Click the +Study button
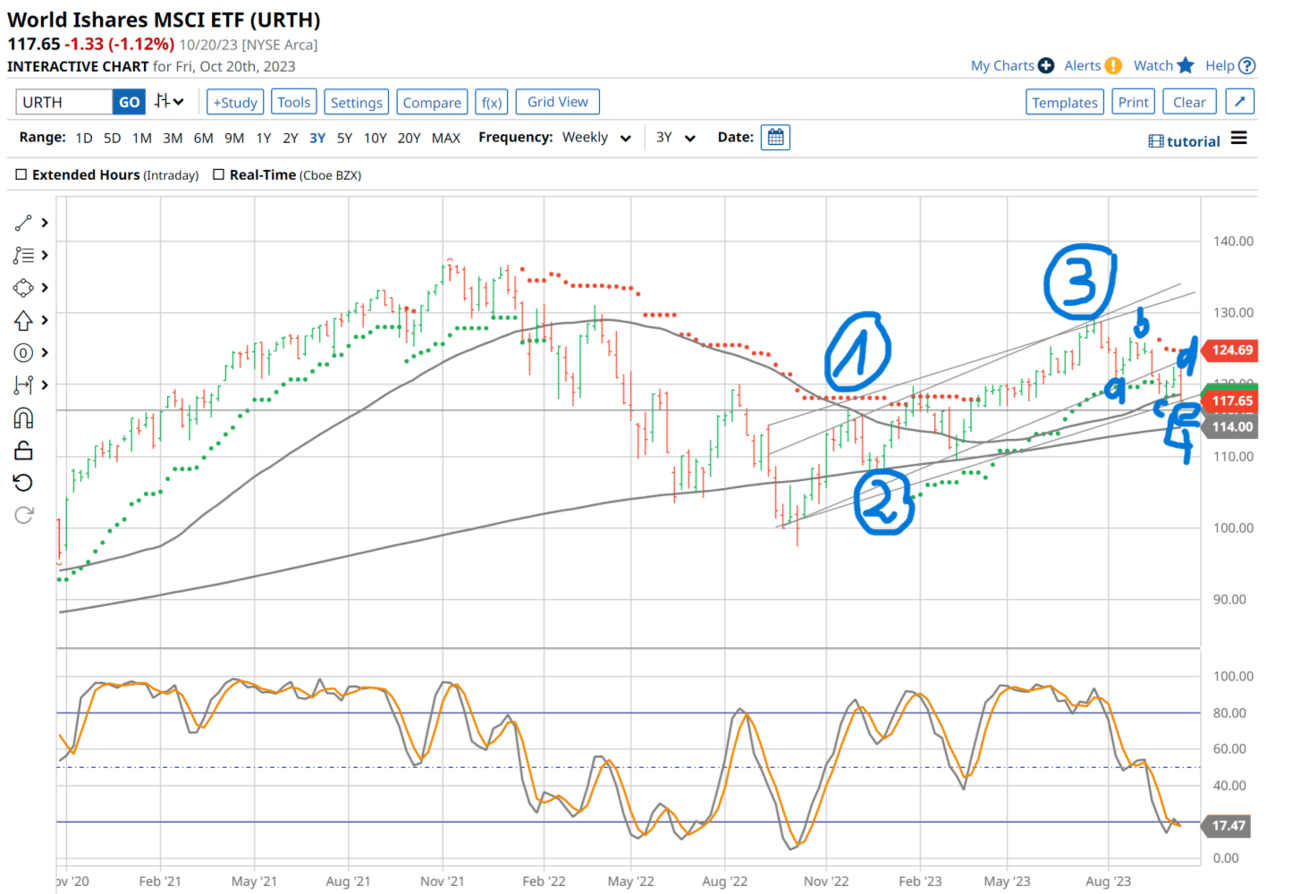This screenshot has width=1292, height=894. tap(235, 102)
